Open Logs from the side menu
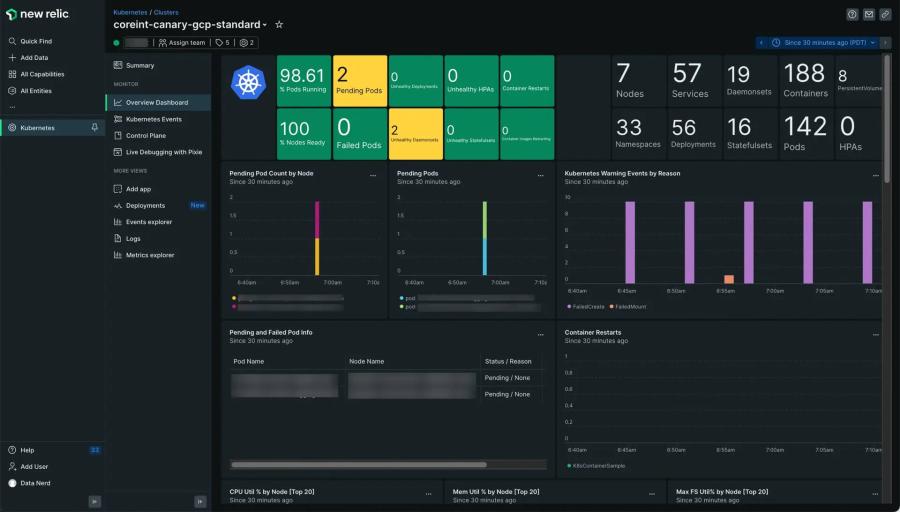The image size is (900, 512). click(x=158, y=238)
